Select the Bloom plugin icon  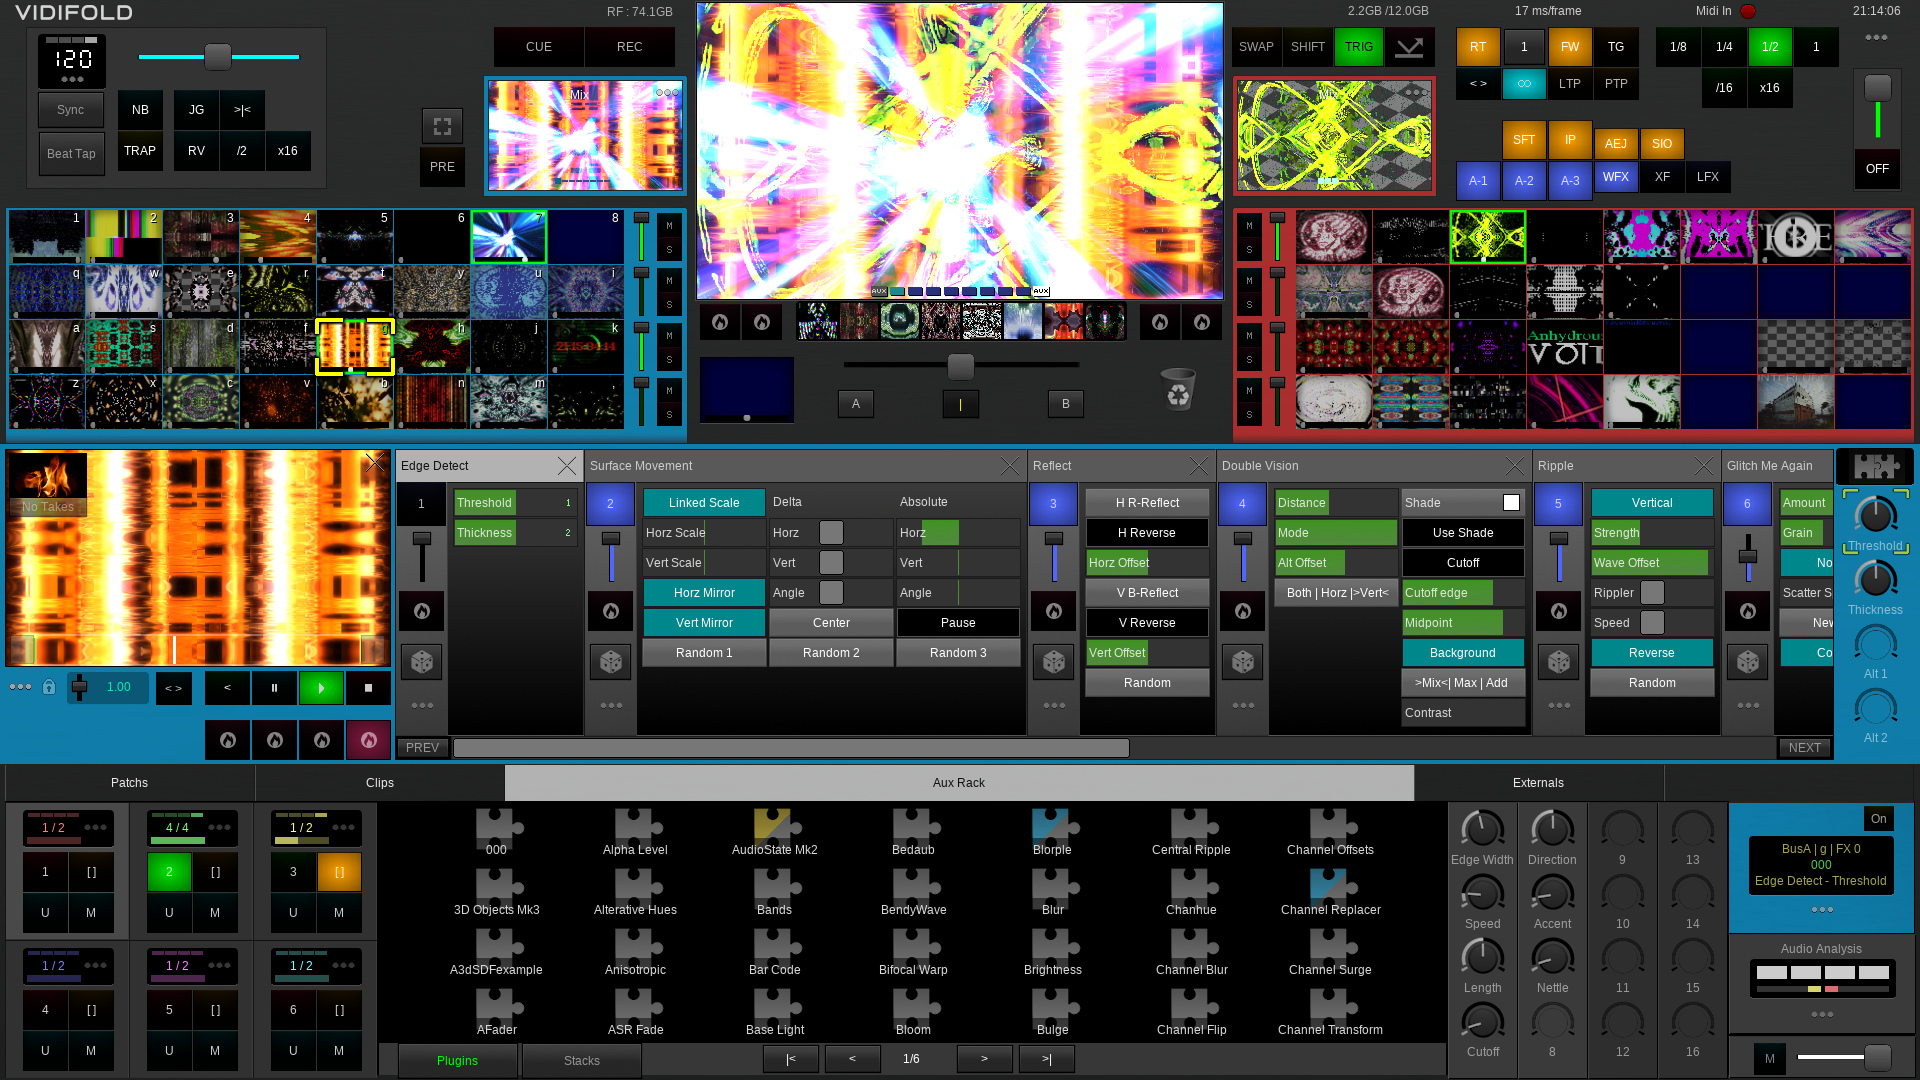914,1006
